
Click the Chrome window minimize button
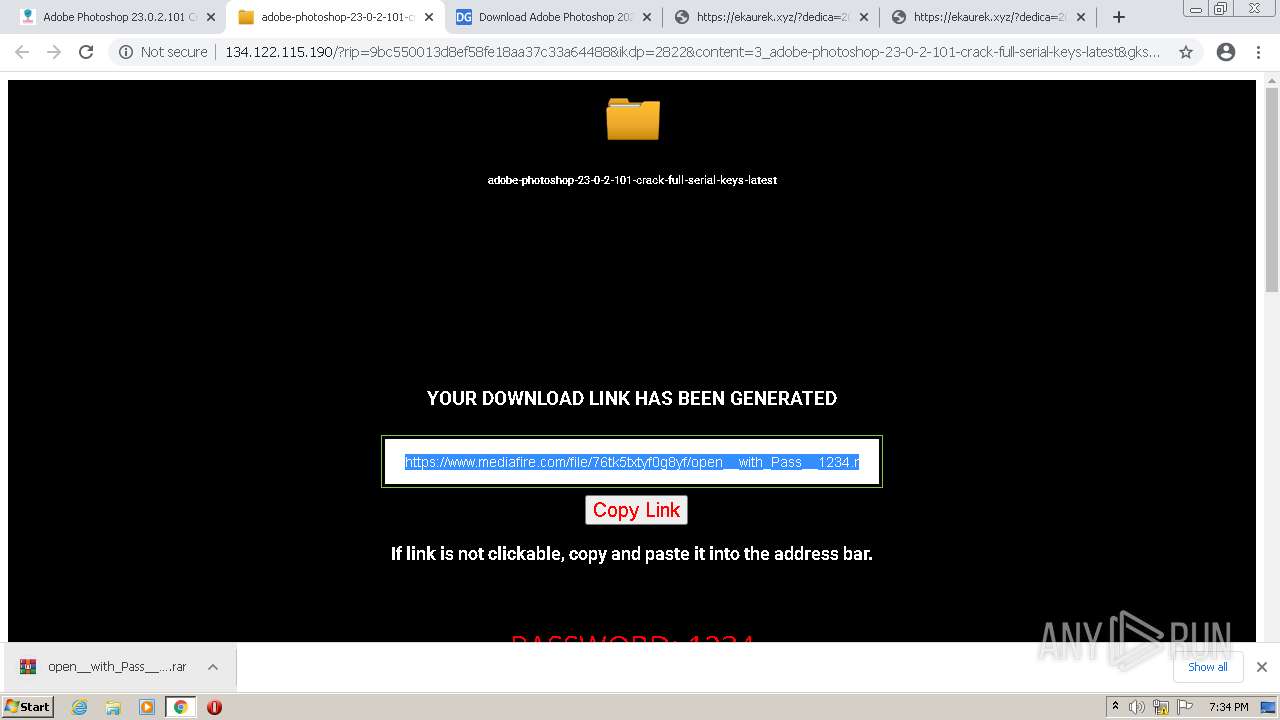[x=1196, y=9]
